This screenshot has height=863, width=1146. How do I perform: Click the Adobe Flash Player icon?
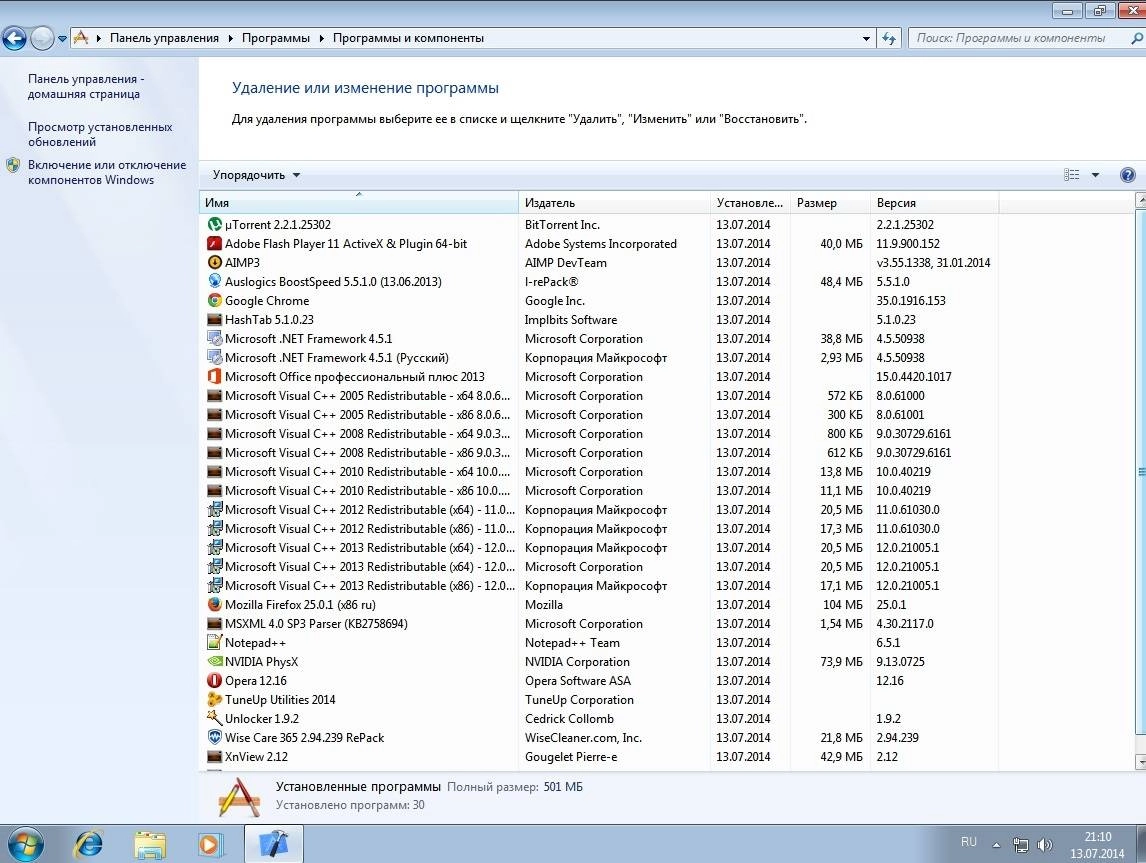tap(214, 243)
